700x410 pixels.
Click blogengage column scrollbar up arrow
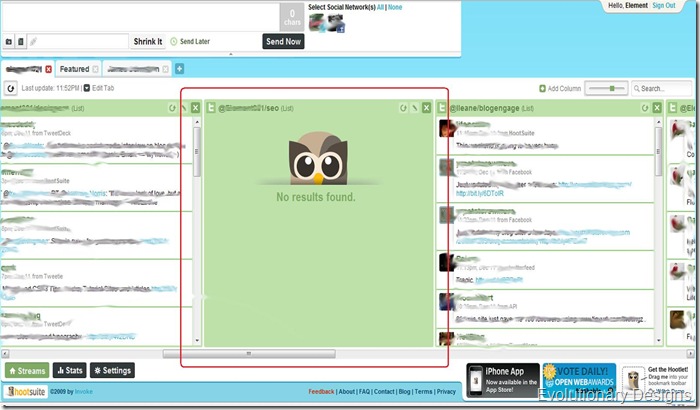coord(658,122)
